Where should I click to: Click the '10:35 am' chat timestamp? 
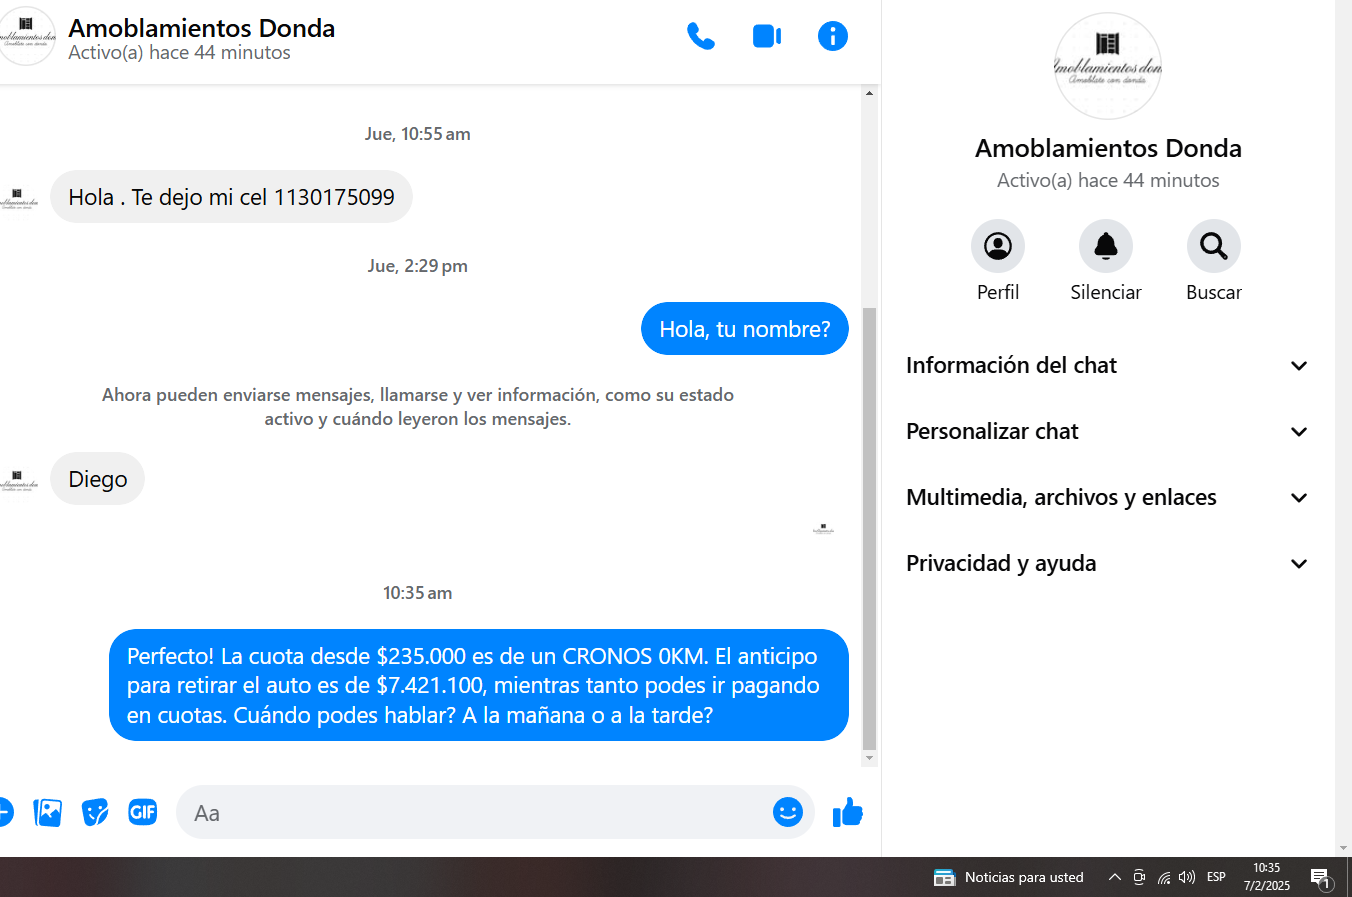click(418, 593)
